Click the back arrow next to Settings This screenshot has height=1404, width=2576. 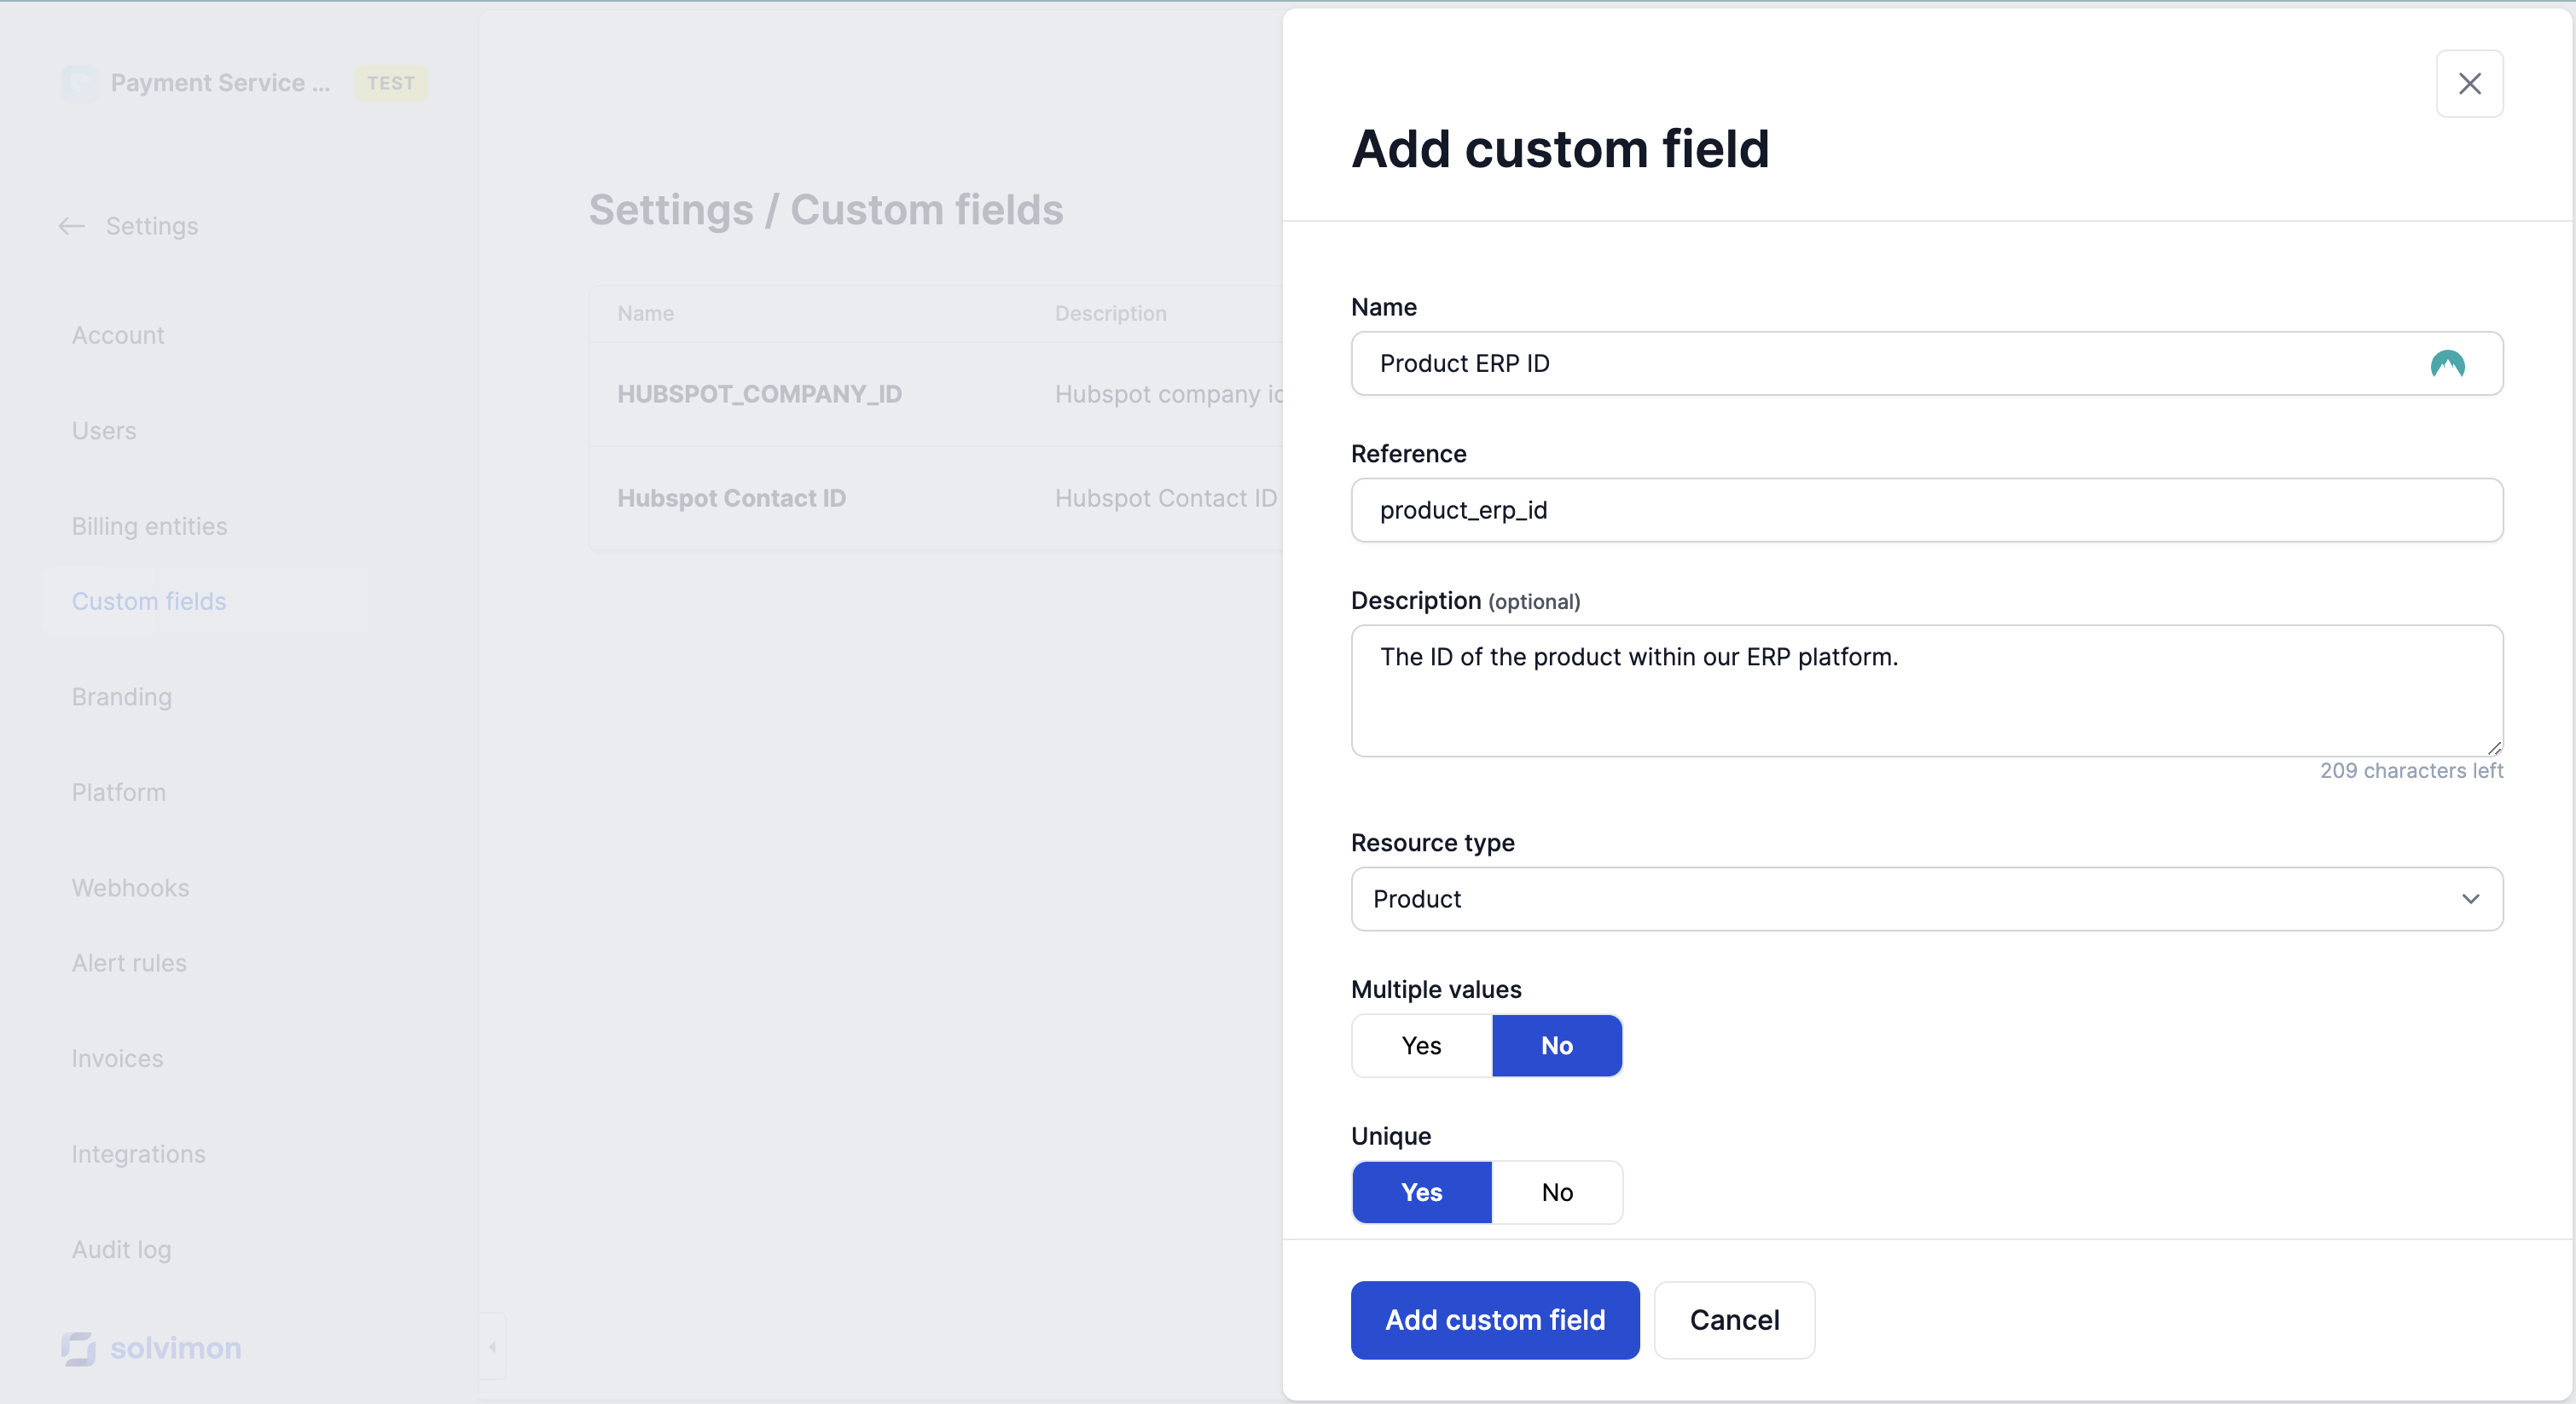pos(71,226)
